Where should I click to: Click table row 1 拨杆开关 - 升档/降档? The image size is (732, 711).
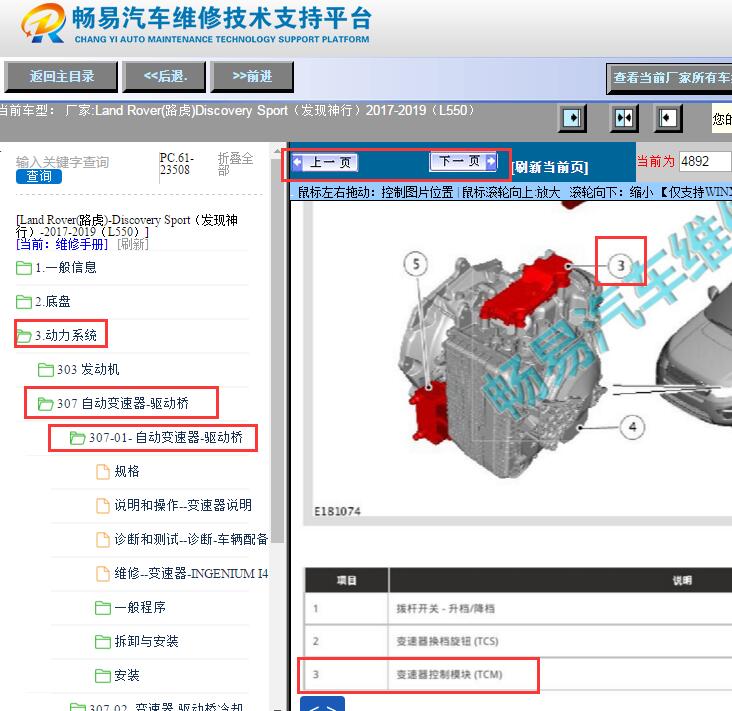[x=518, y=608]
